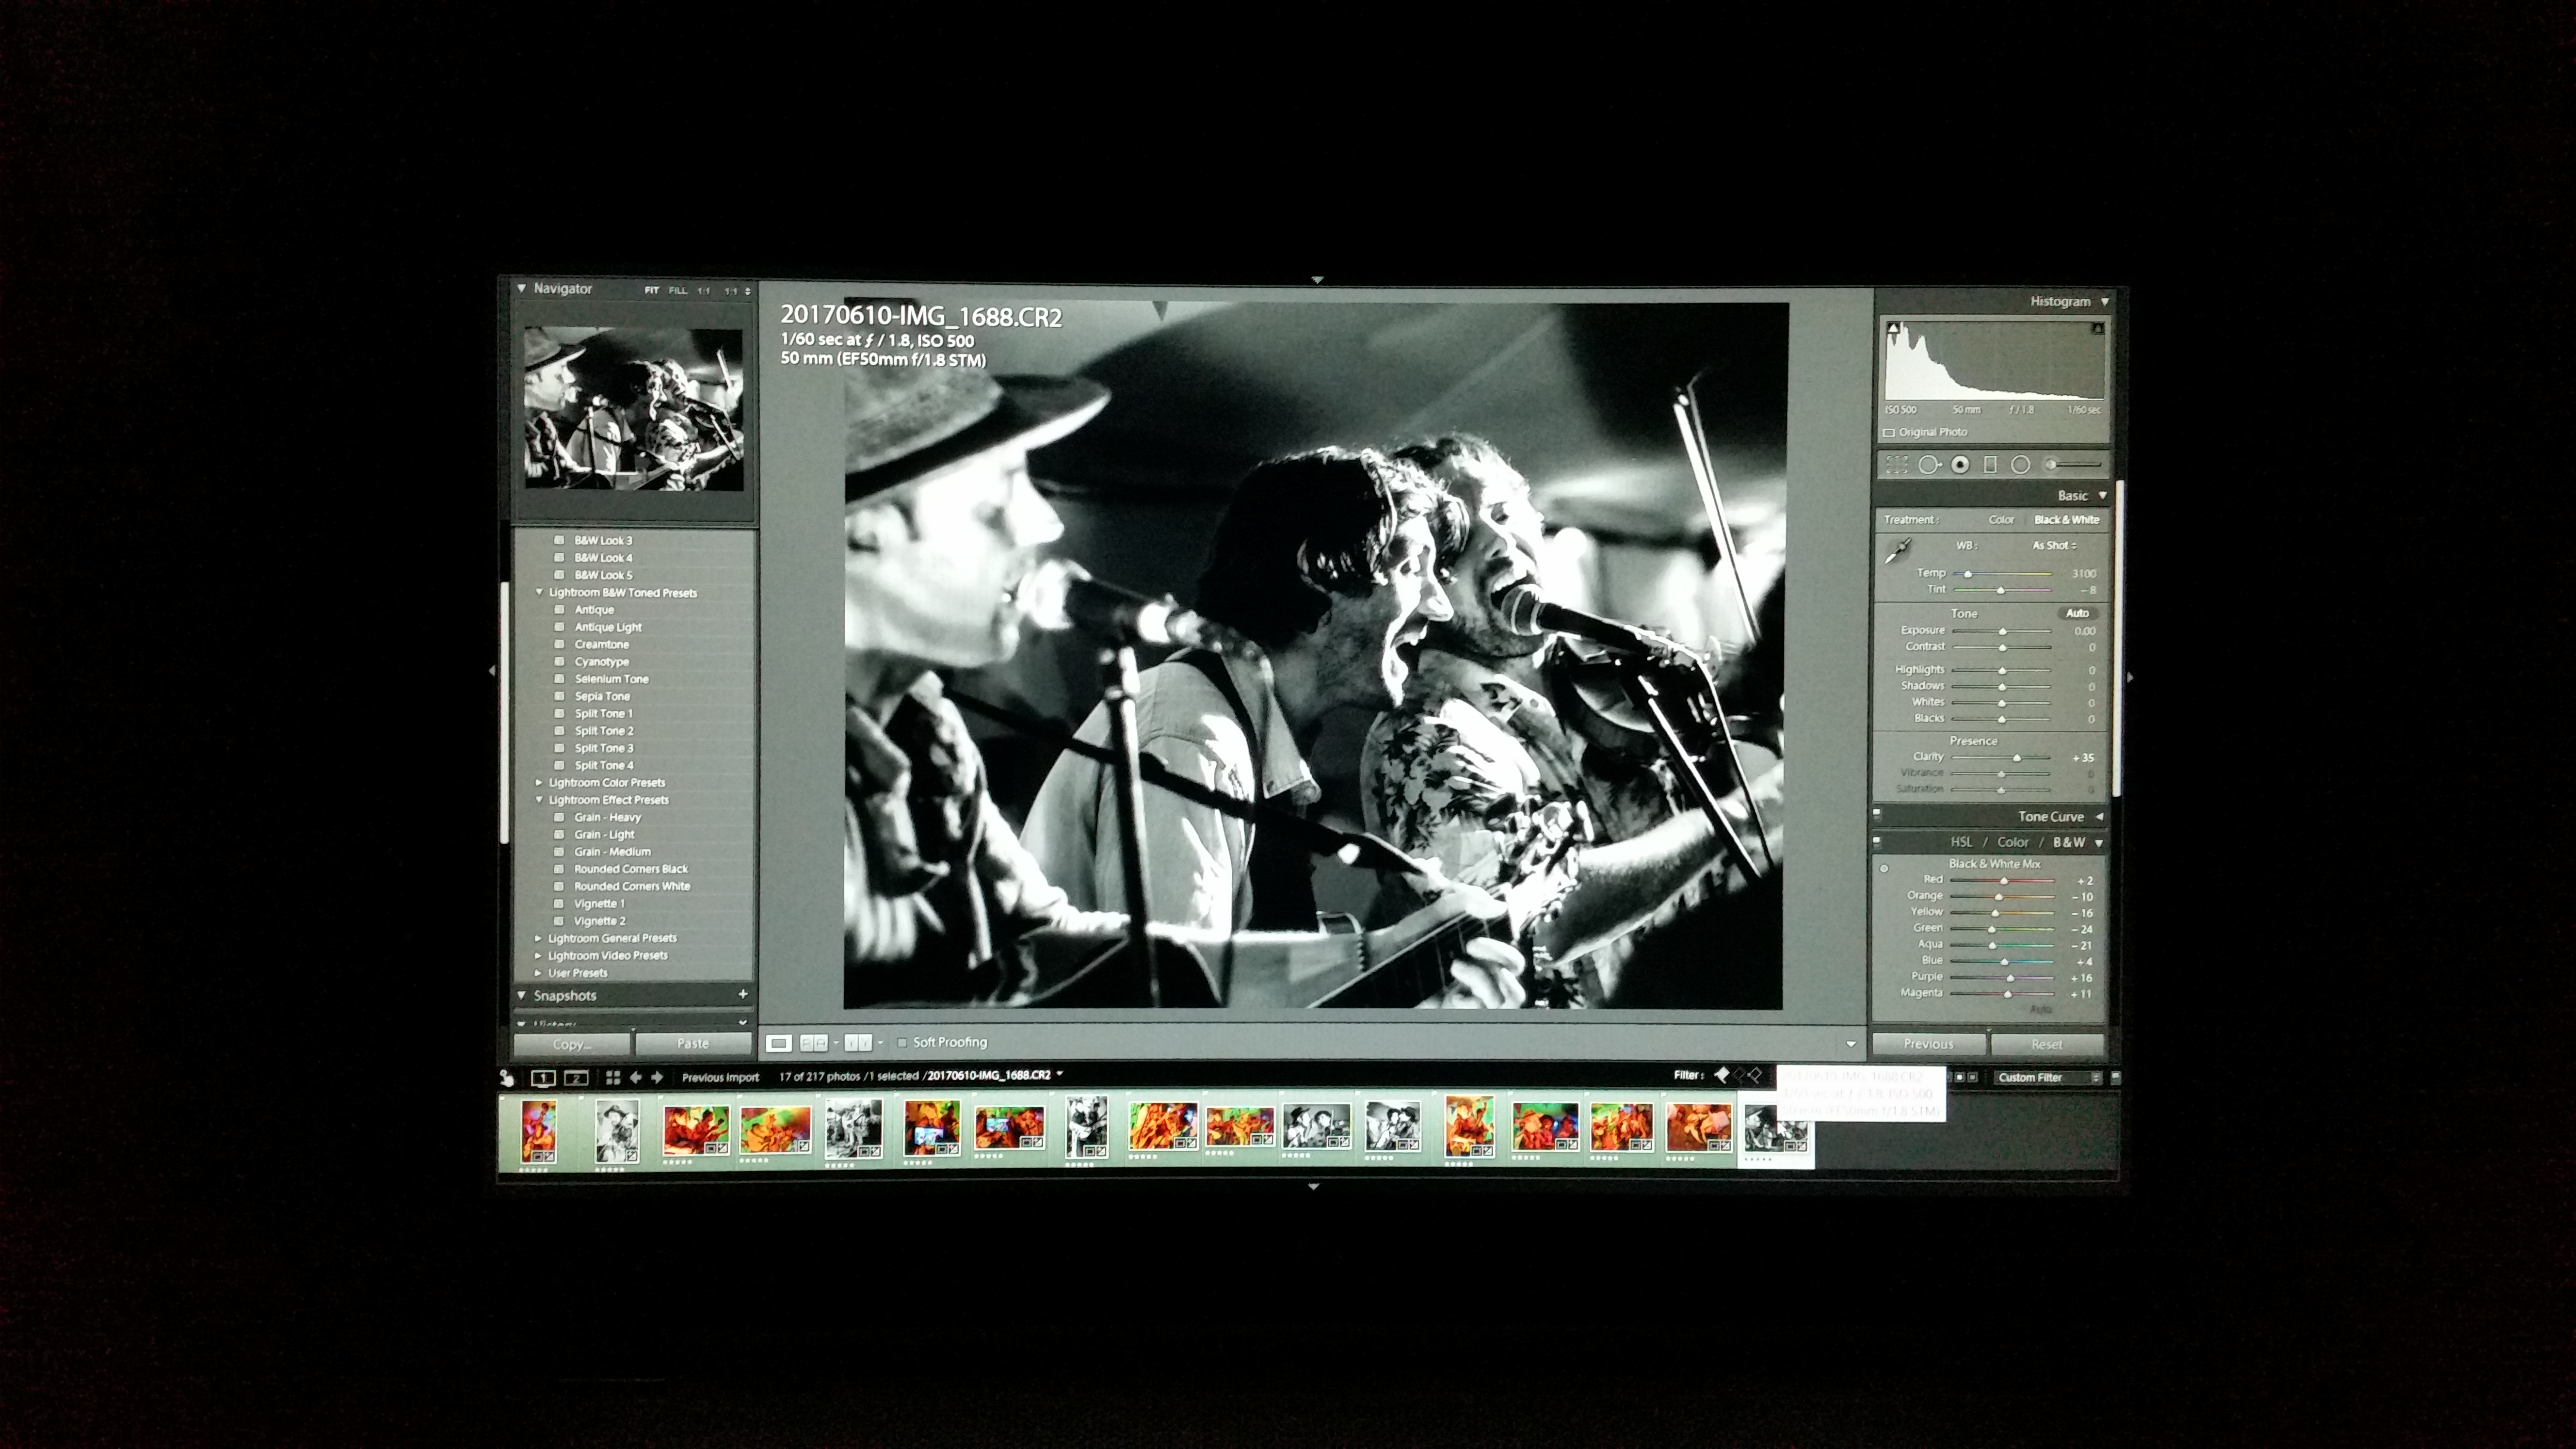Go forward using the right arrow in filmstrip bar

pyautogui.click(x=657, y=1077)
